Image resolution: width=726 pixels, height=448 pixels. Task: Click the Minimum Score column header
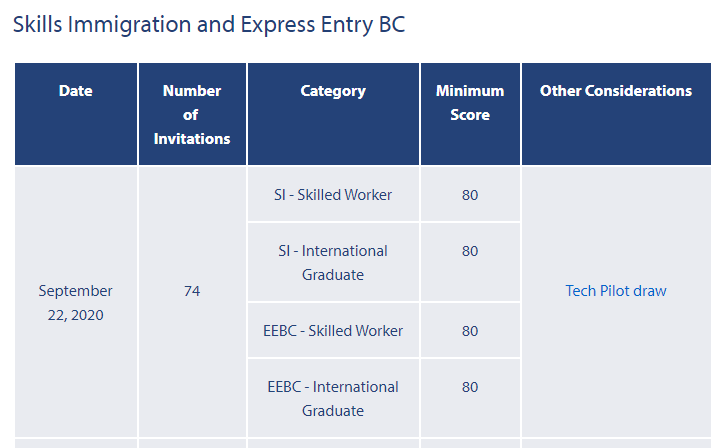point(470,103)
